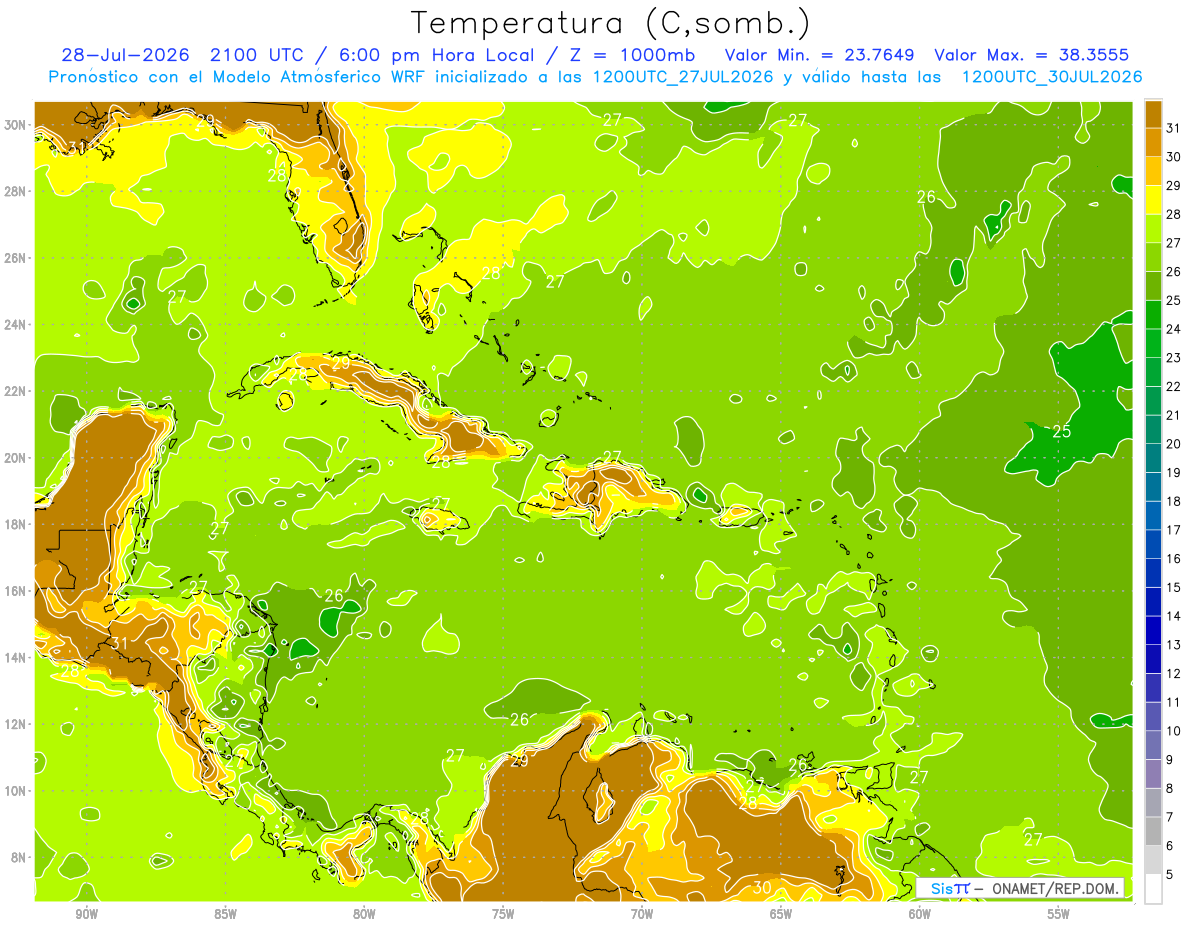Viewport: 1200px width, 927px height.
Task: Click the color bar segment between 28 and 29
Action: pyautogui.click(x=1153, y=199)
